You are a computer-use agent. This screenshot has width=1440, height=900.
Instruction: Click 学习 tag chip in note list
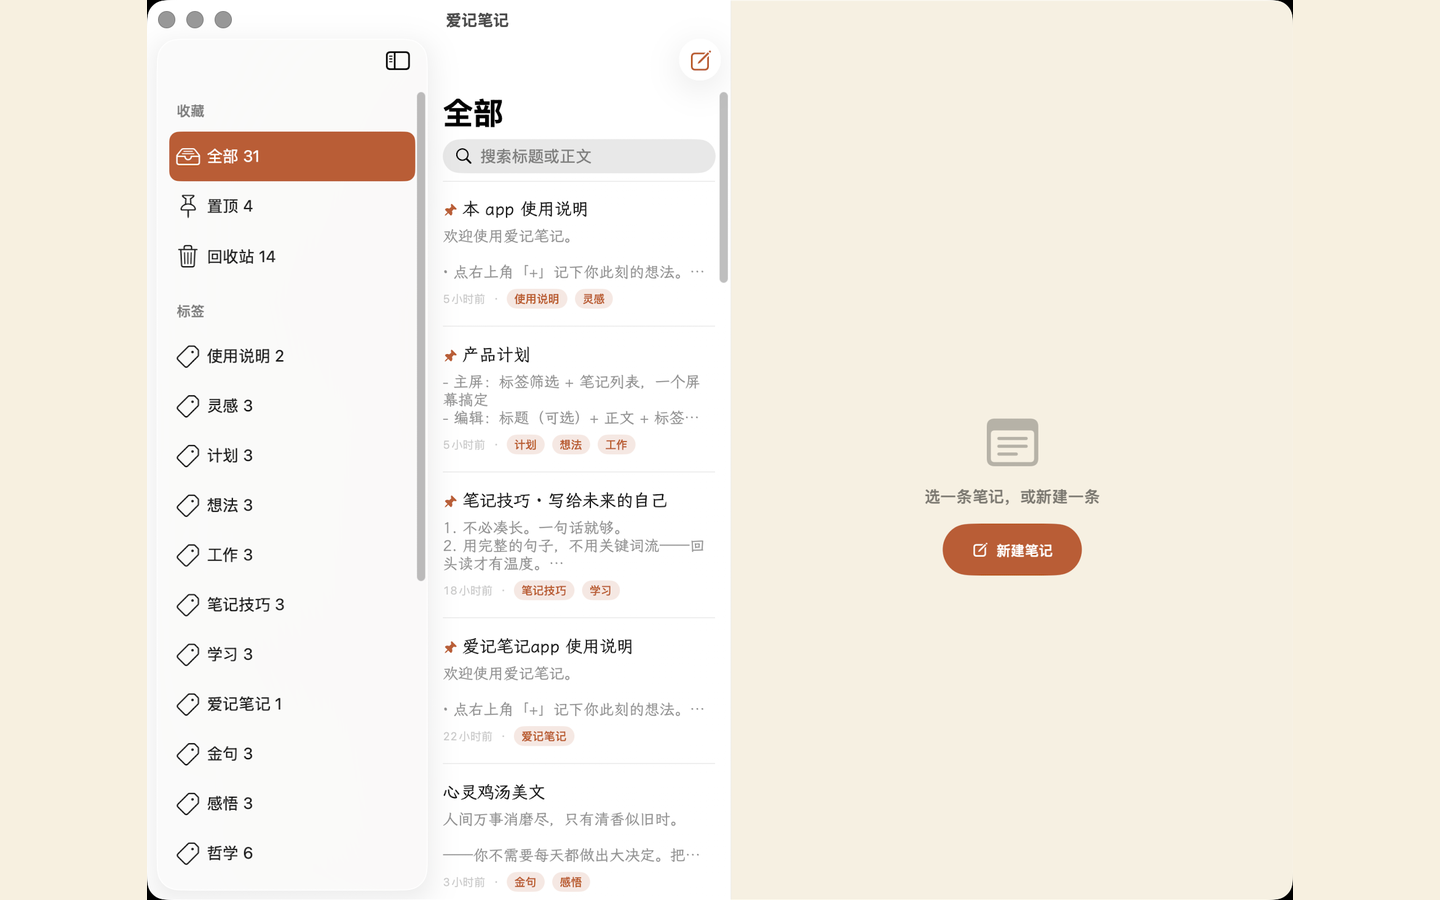click(x=601, y=591)
